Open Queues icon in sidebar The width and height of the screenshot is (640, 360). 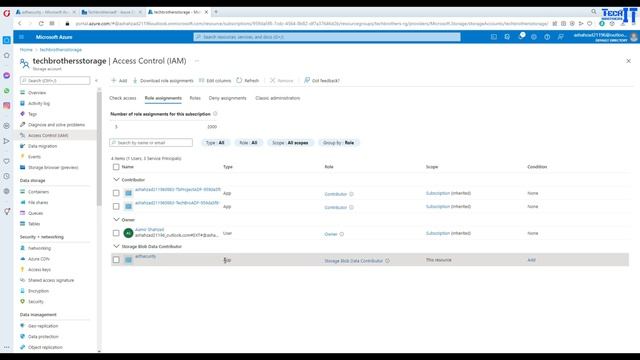coord(22,213)
